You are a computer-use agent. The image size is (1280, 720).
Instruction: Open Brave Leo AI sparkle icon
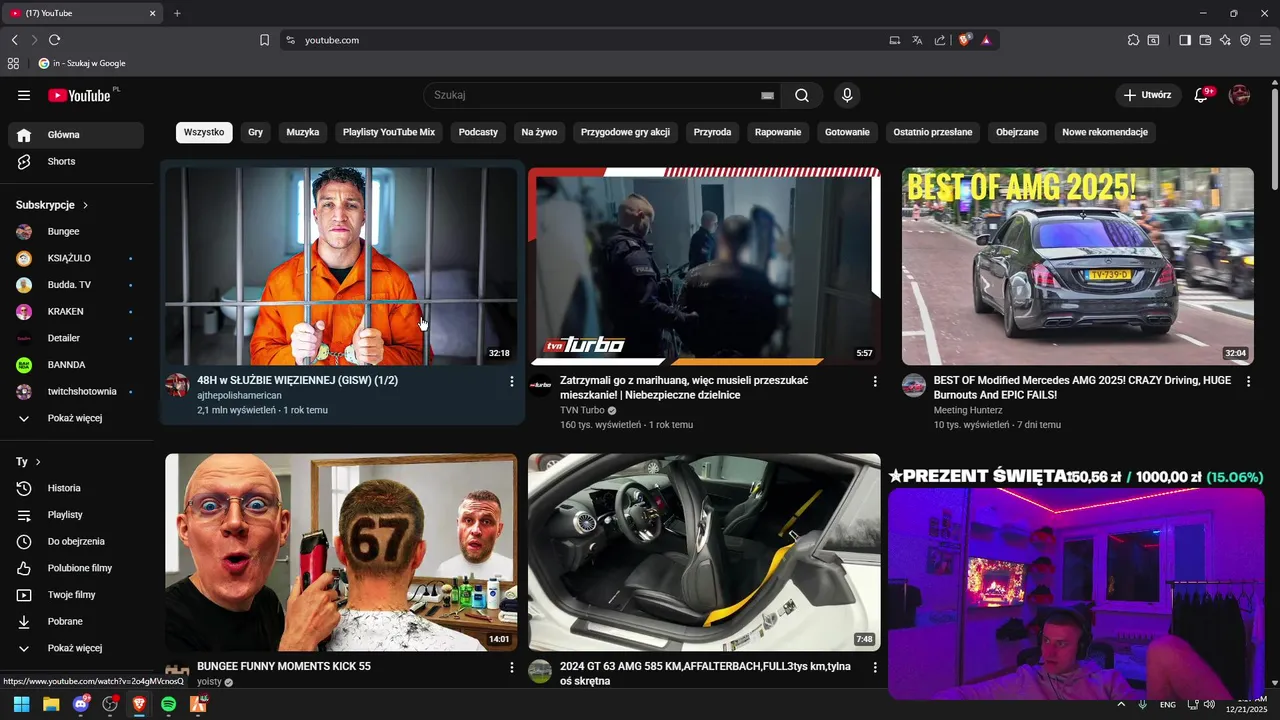pyautogui.click(x=1225, y=40)
